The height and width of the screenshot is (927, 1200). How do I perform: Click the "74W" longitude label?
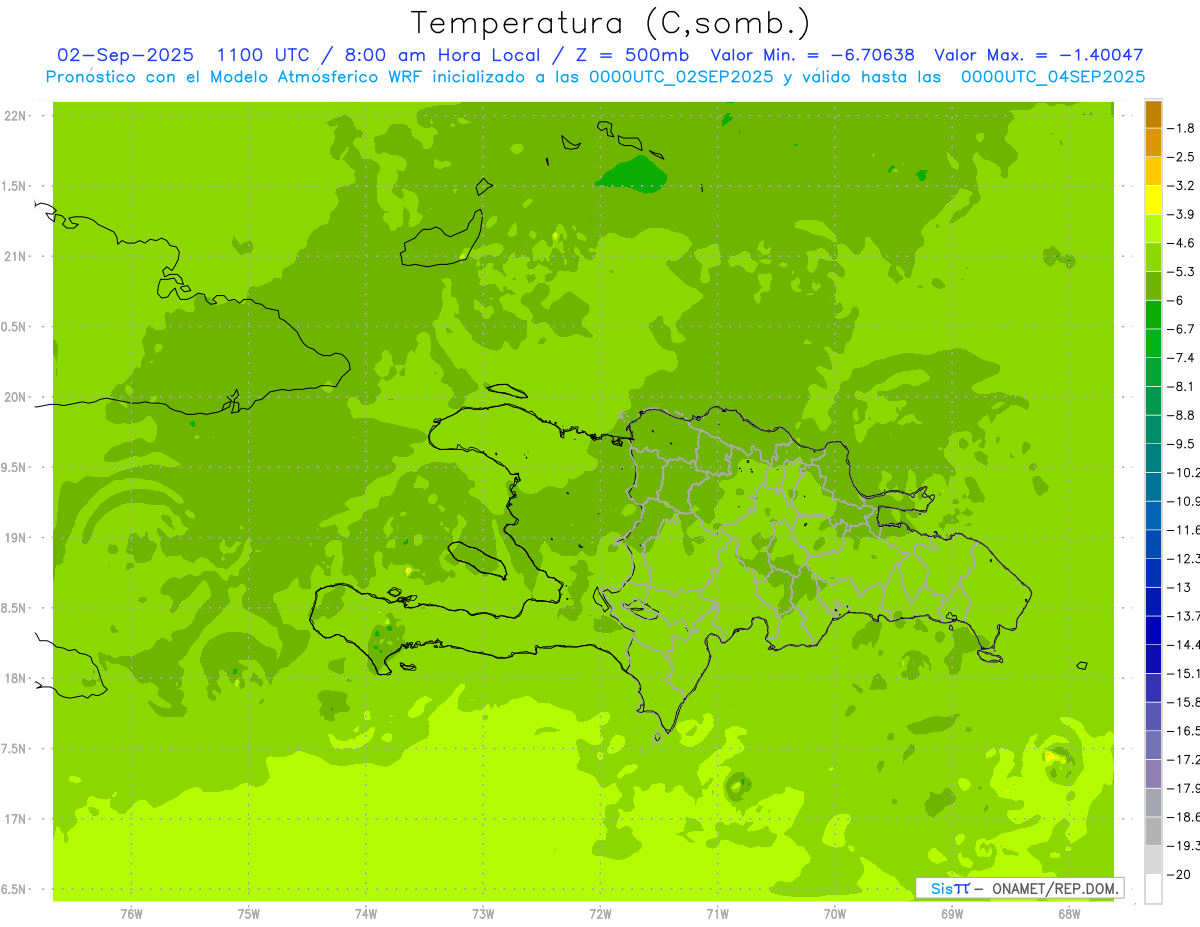[x=366, y=914]
